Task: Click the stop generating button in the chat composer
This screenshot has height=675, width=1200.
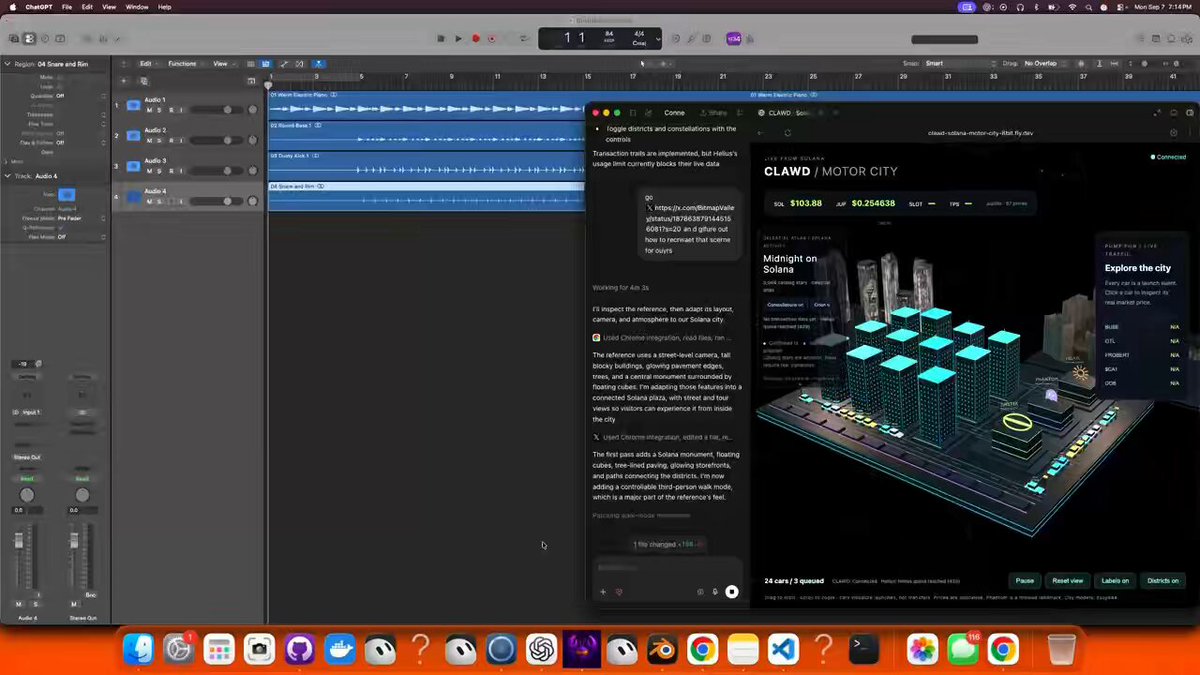Action: [732, 592]
